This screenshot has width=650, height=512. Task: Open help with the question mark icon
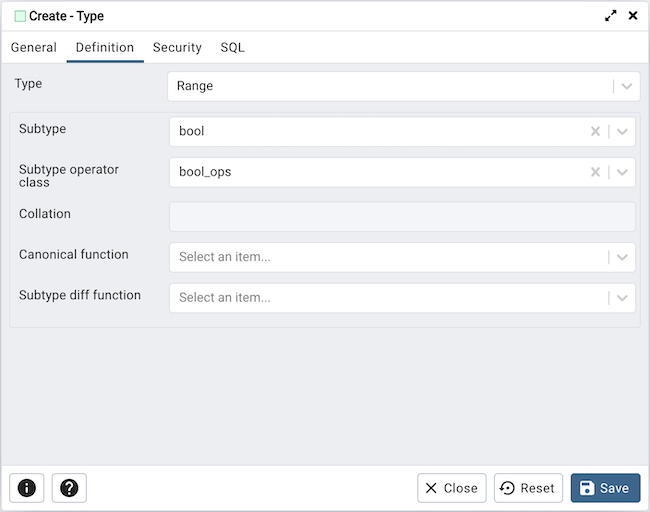click(x=69, y=488)
